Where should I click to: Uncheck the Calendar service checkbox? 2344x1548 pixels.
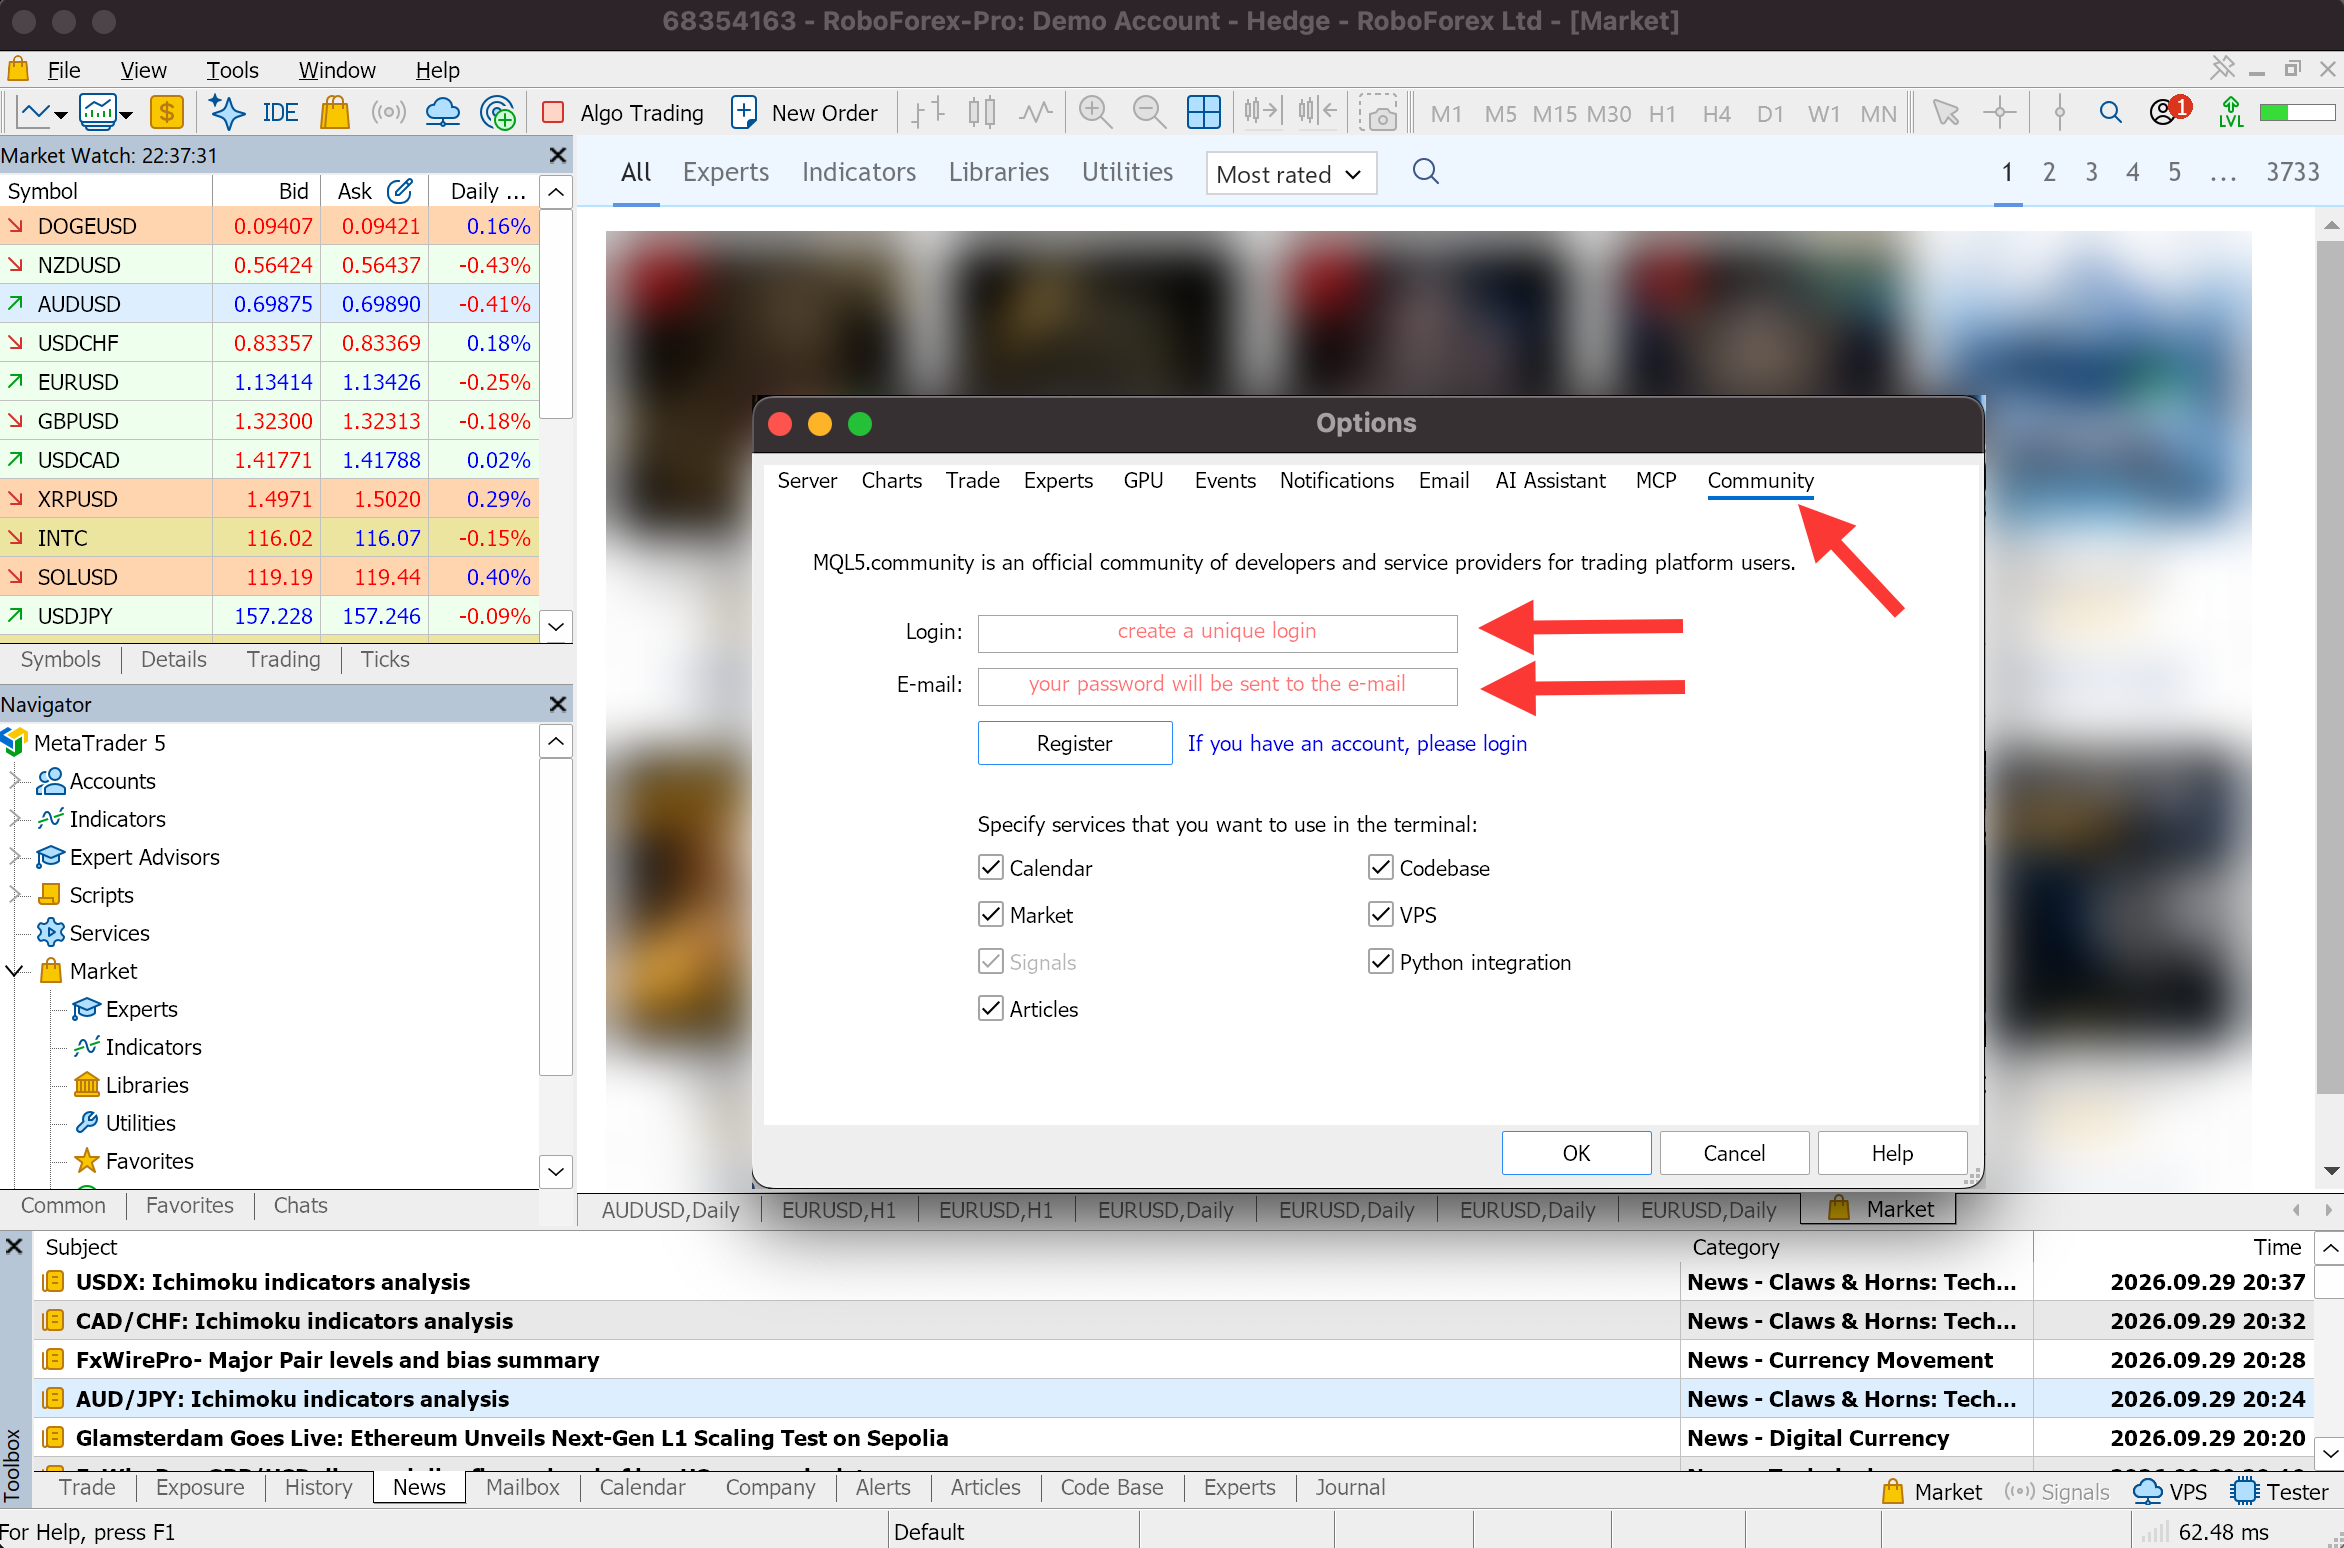click(991, 867)
